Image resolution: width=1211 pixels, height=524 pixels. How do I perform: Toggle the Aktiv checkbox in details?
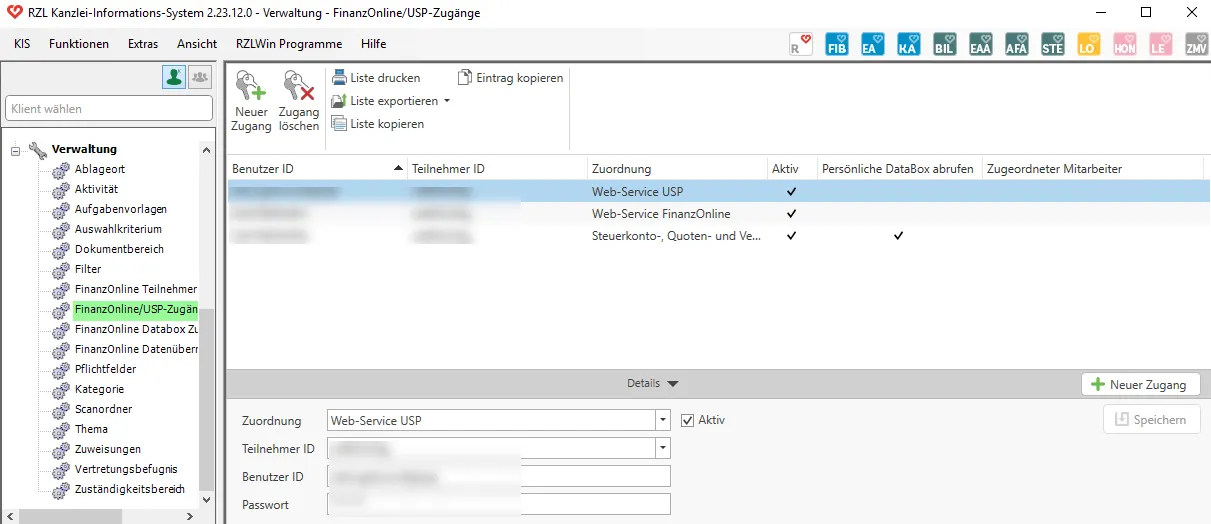click(x=688, y=420)
